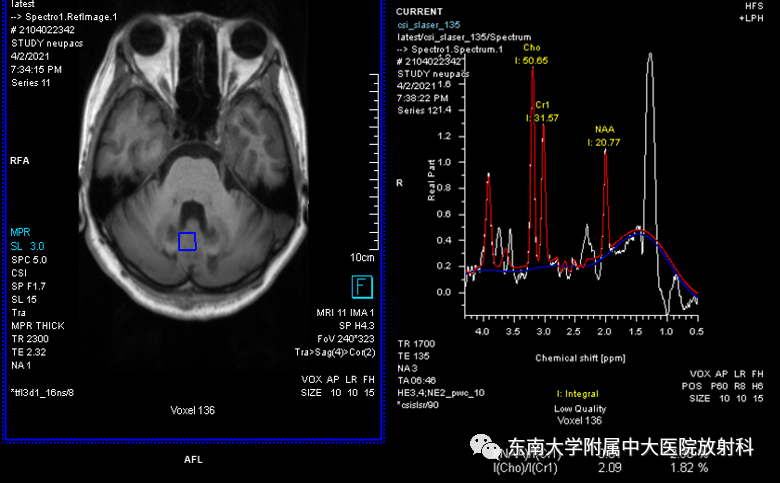This screenshot has height=483, width=780.
Task: Click the SPC 5.0 text
Action: pyautogui.click(x=29, y=260)
